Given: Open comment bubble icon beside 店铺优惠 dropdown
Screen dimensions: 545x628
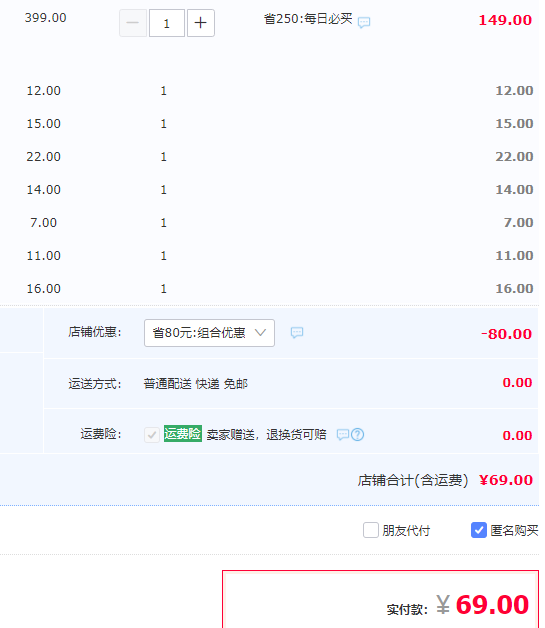Looking at the screenshot, I should (297, 332).
